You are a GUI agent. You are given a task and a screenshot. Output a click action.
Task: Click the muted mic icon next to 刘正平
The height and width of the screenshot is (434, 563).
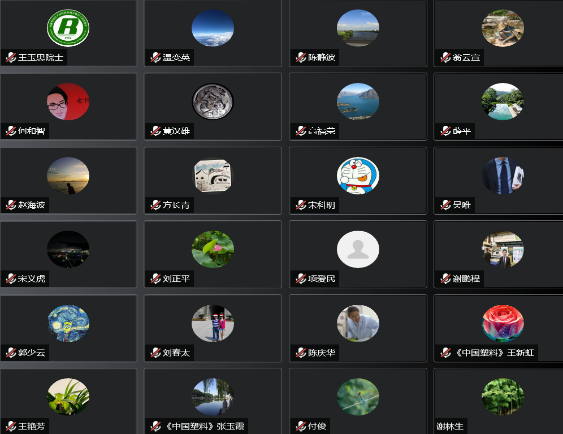155,279
